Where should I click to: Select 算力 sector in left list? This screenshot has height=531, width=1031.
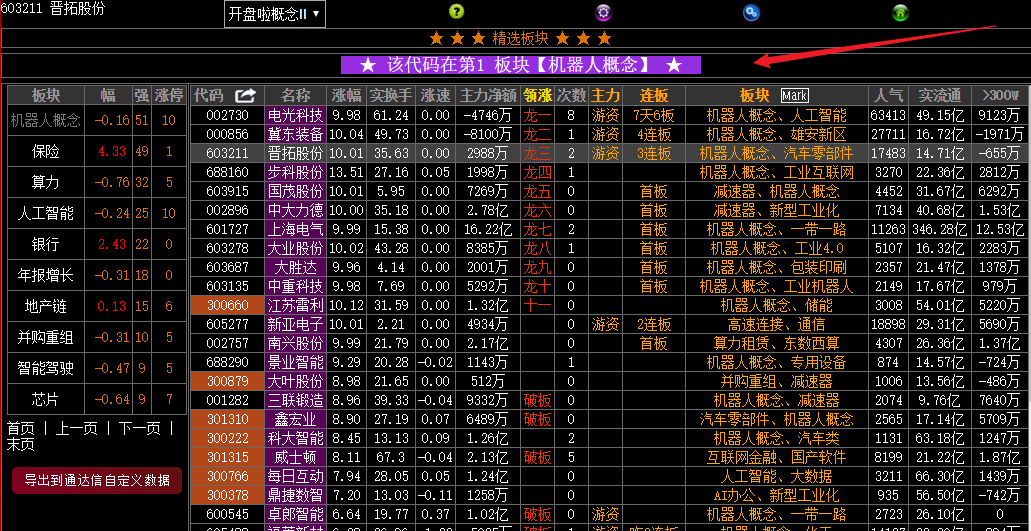click(45, 182)
